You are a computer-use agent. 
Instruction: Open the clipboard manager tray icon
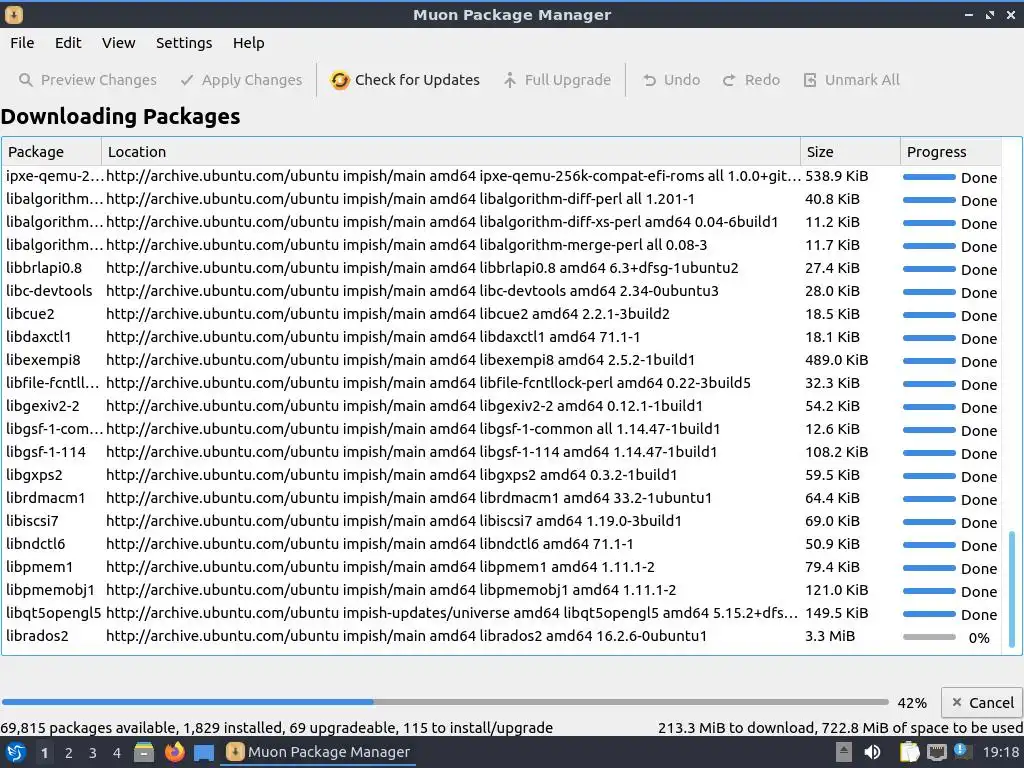909,752
